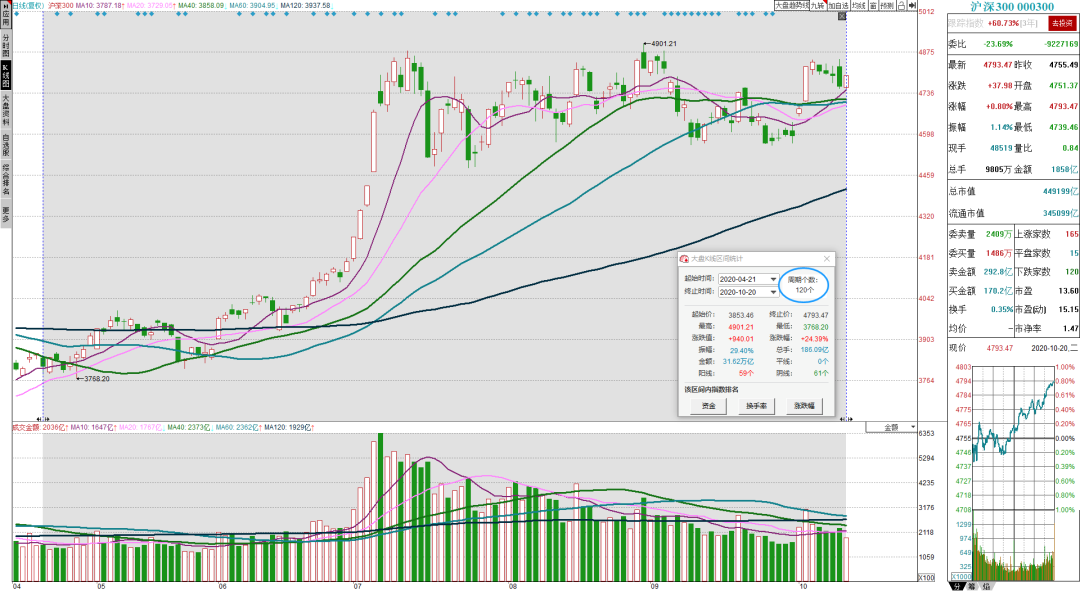This screenshot has width=1080, height=591.
Task: Click the 九转 indicator button
Action: tap(818, 5)
